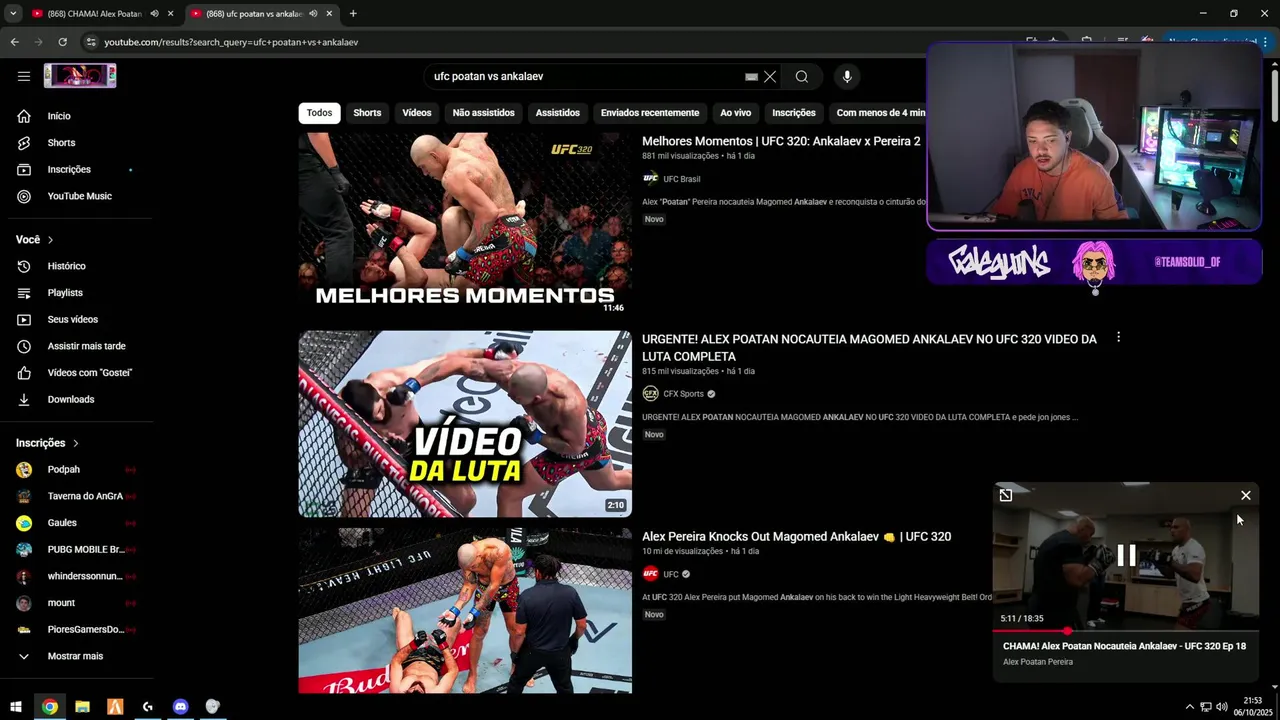Select the Não assistidos filter chip
Image resolution: width=1280 pixels, height=720 pixels.
tap(483, 113)
